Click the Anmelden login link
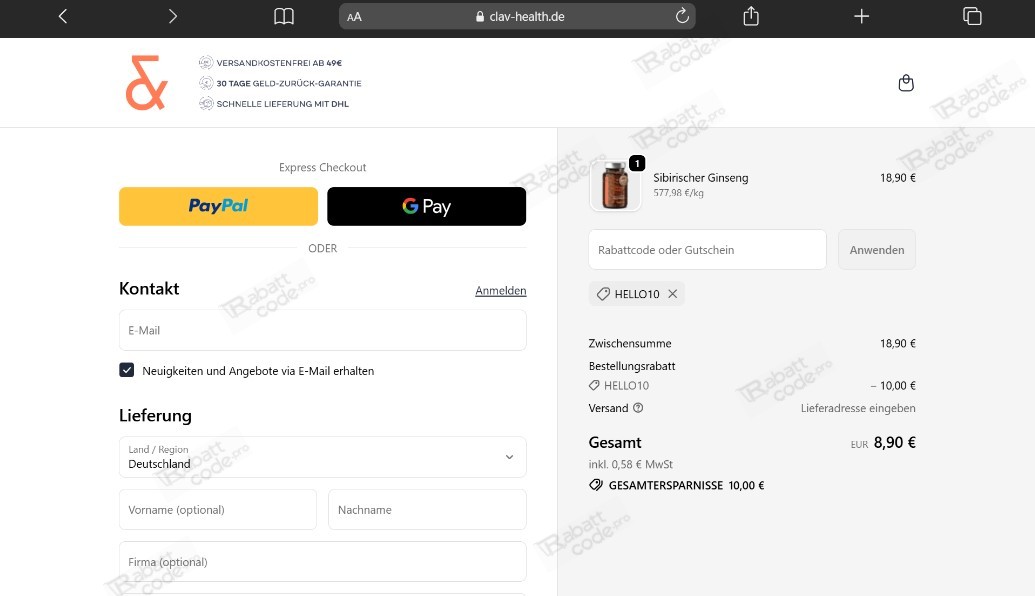This screenshot has height=596, width=1035. click(500, 290)
